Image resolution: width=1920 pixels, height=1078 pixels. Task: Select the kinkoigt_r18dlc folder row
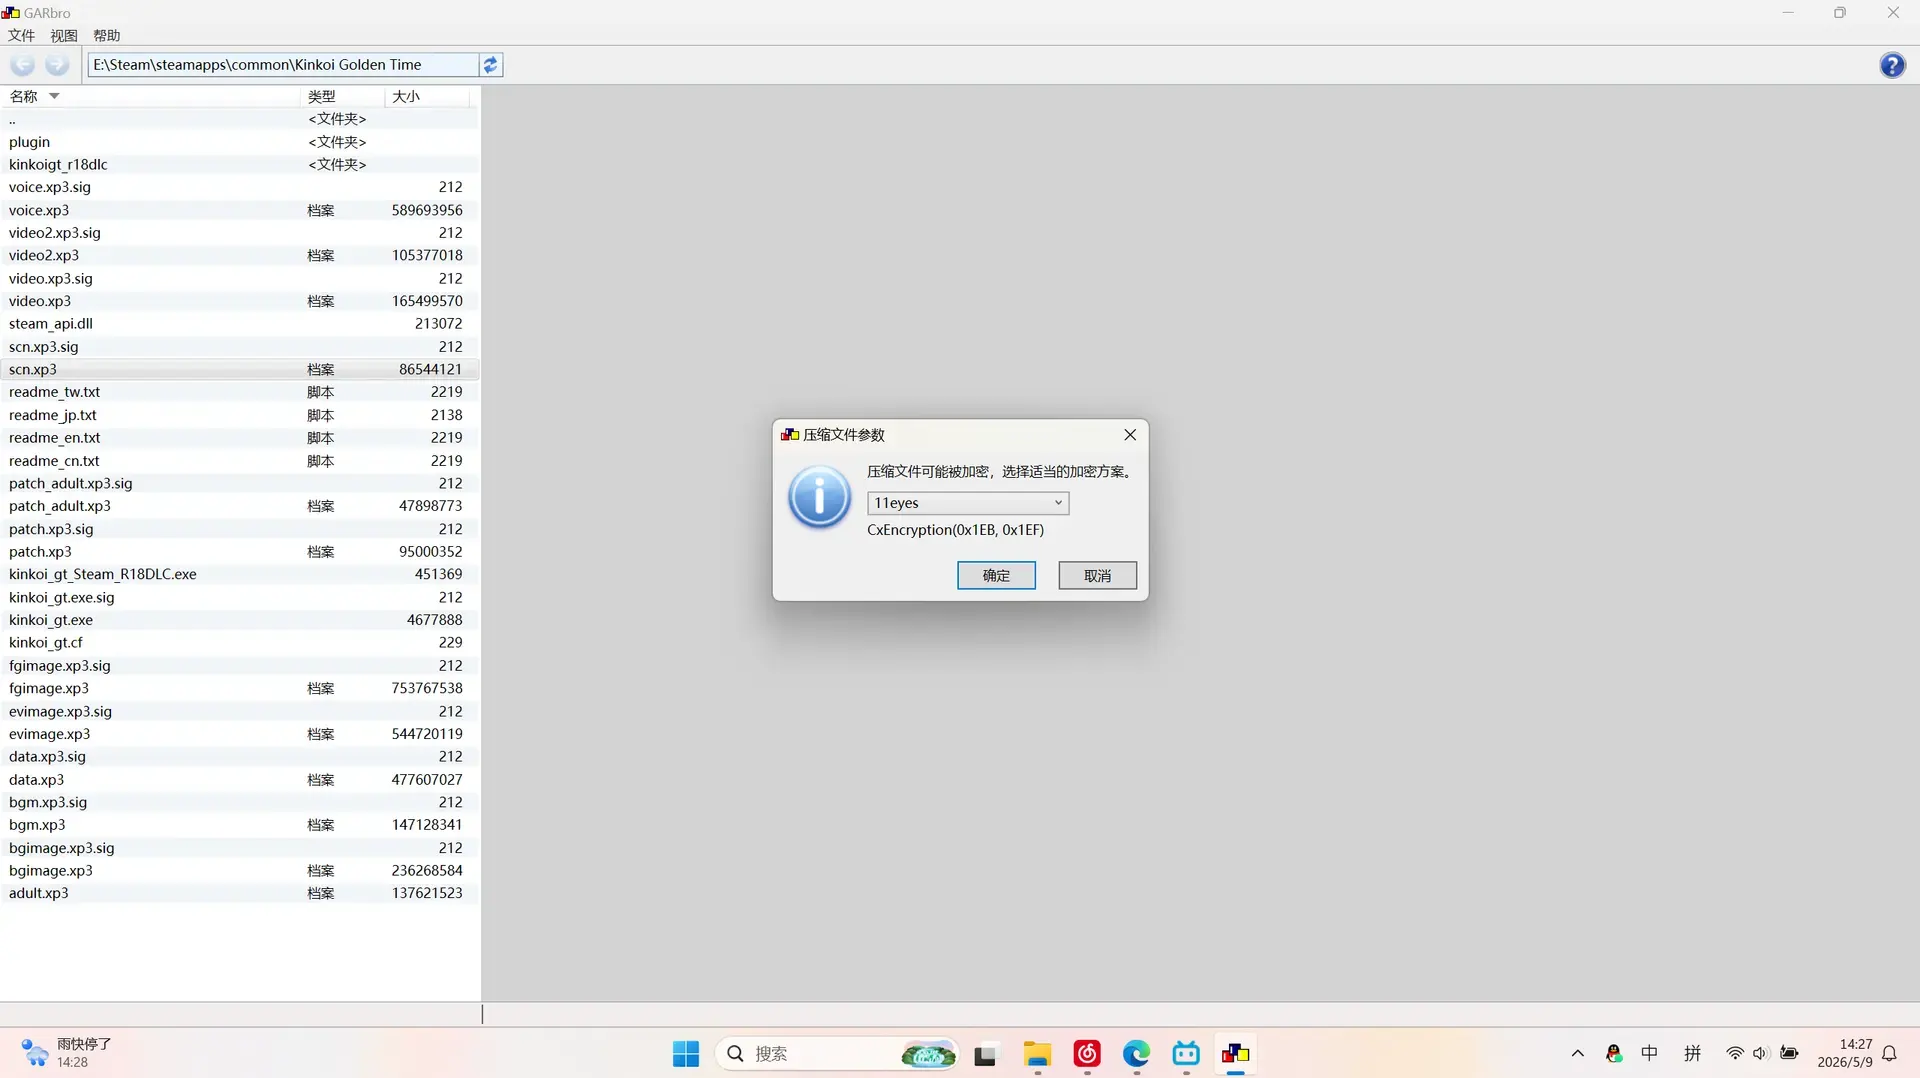click(240, 165)
